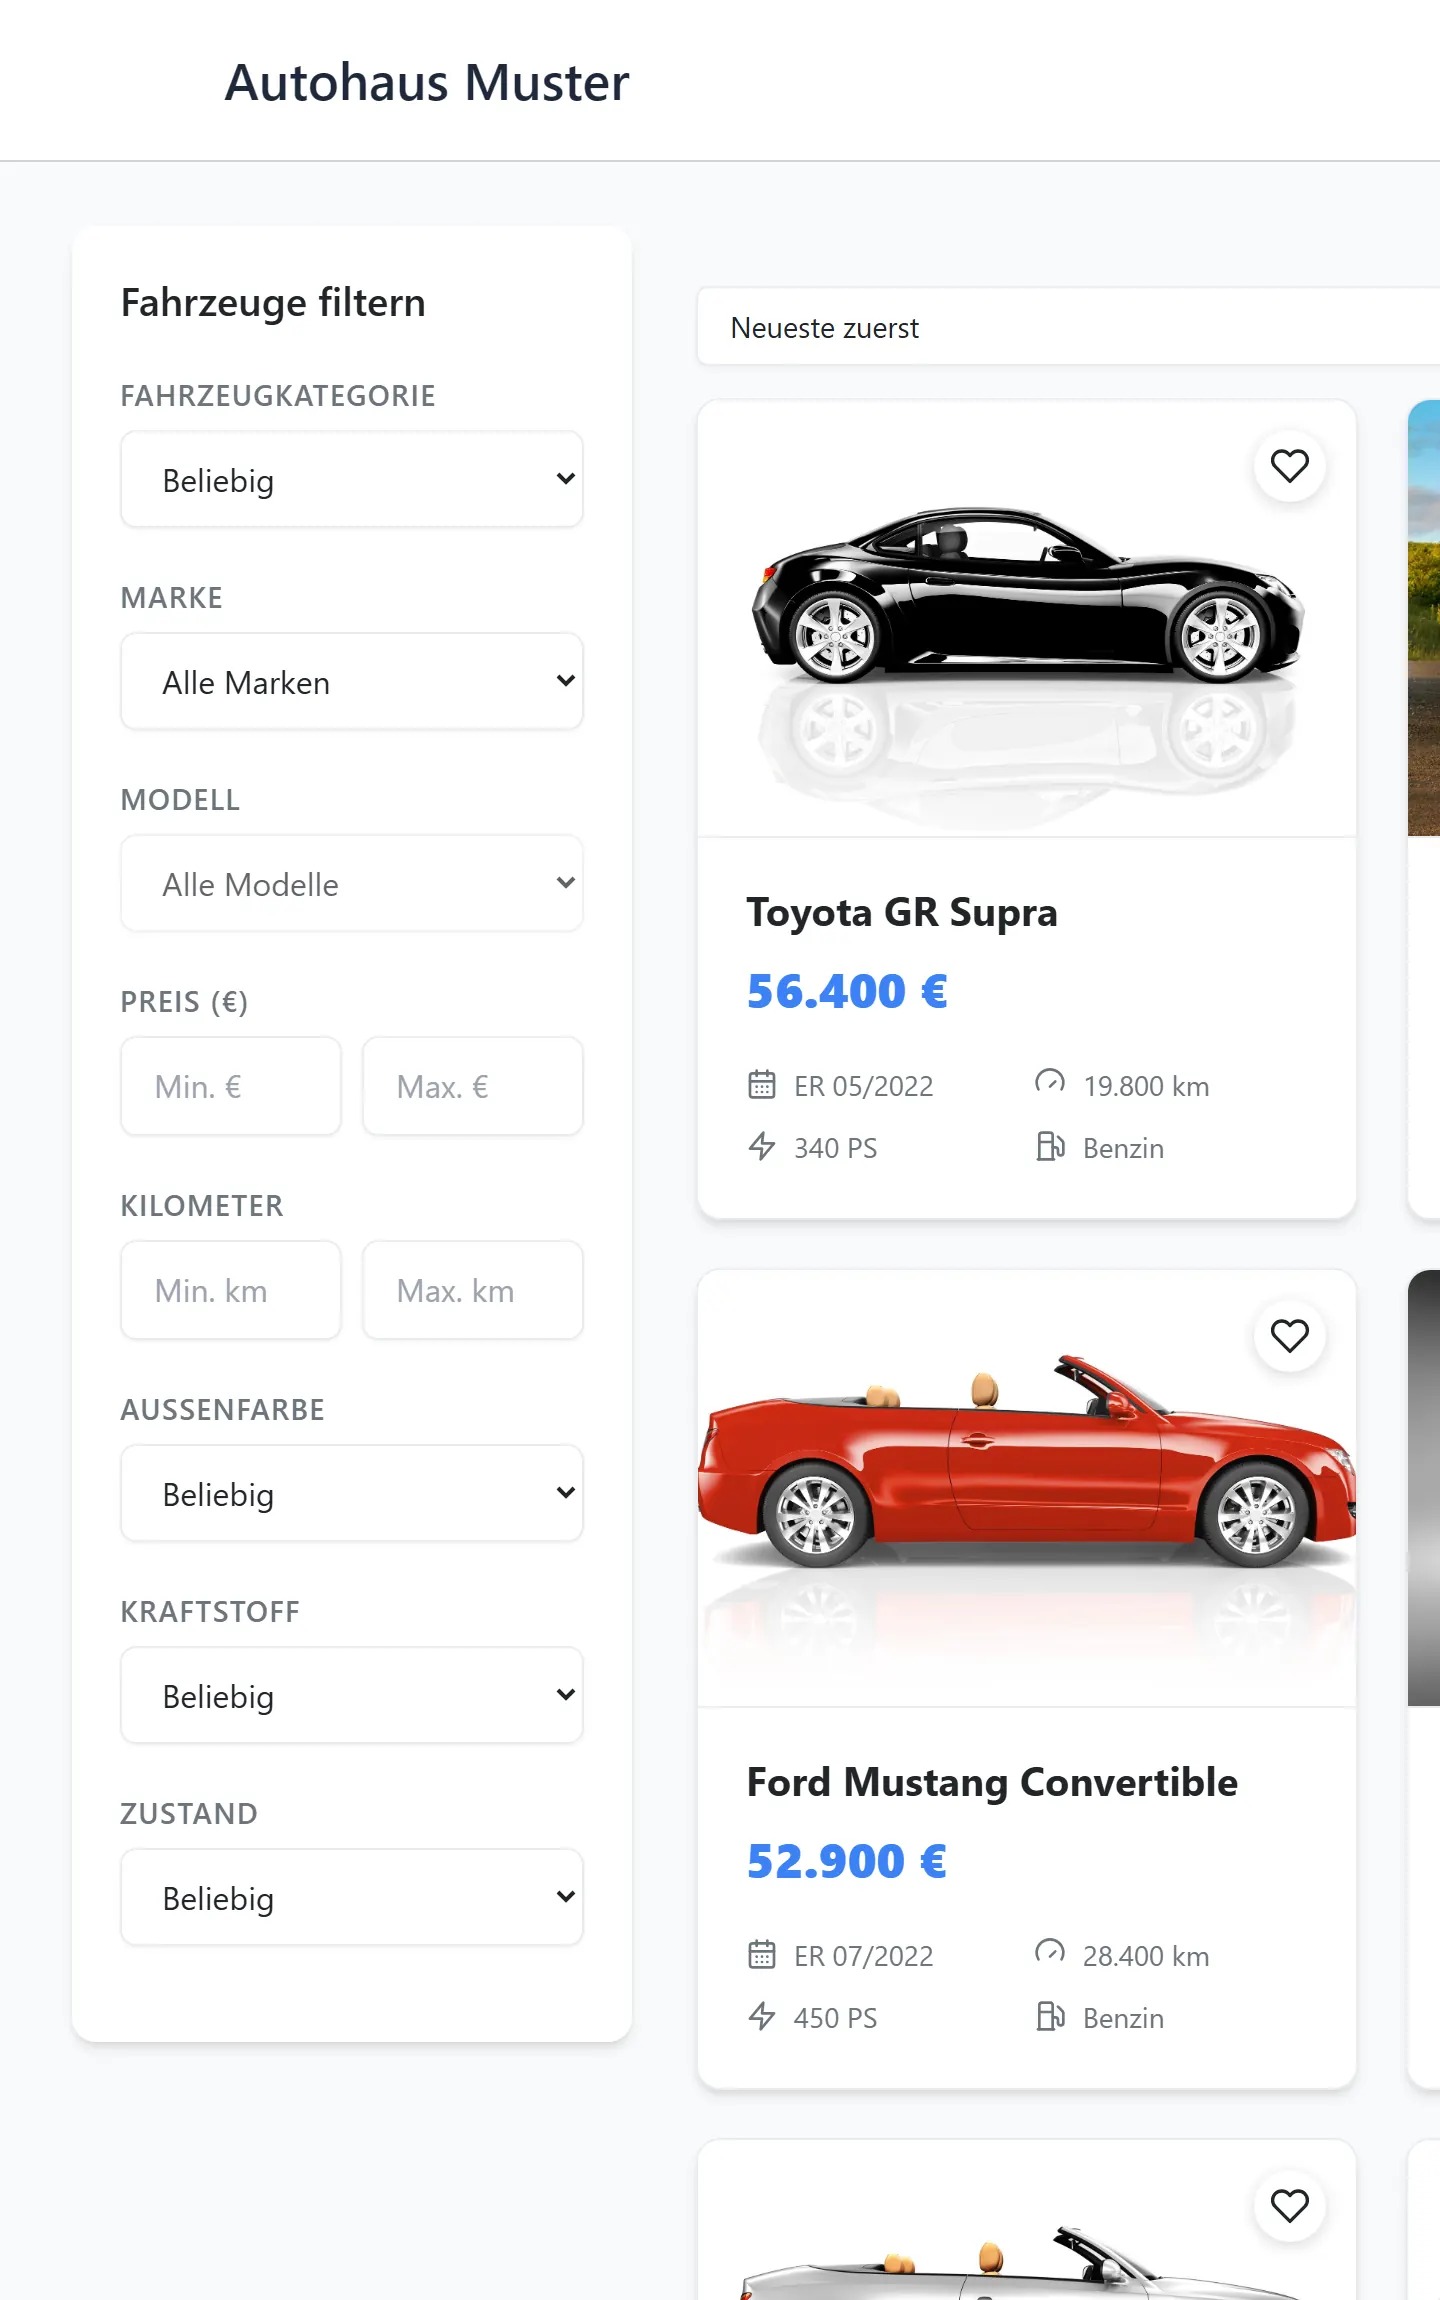This screenshot has width=1440, height=2300.
Task: Open the Zustand dropdown
Action: [x=352, y=1898]
